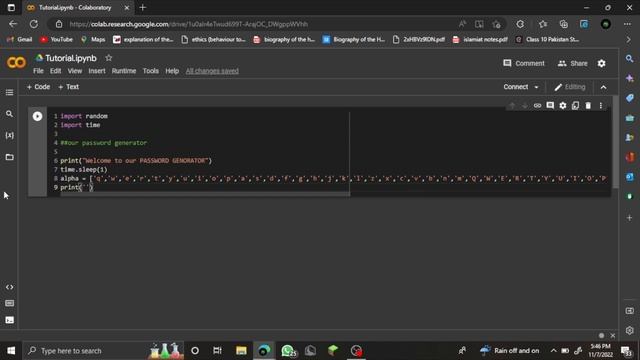The width and height of the screenshot is (640, 360).
Task: Open the Runtime menu
Action: 124,71
